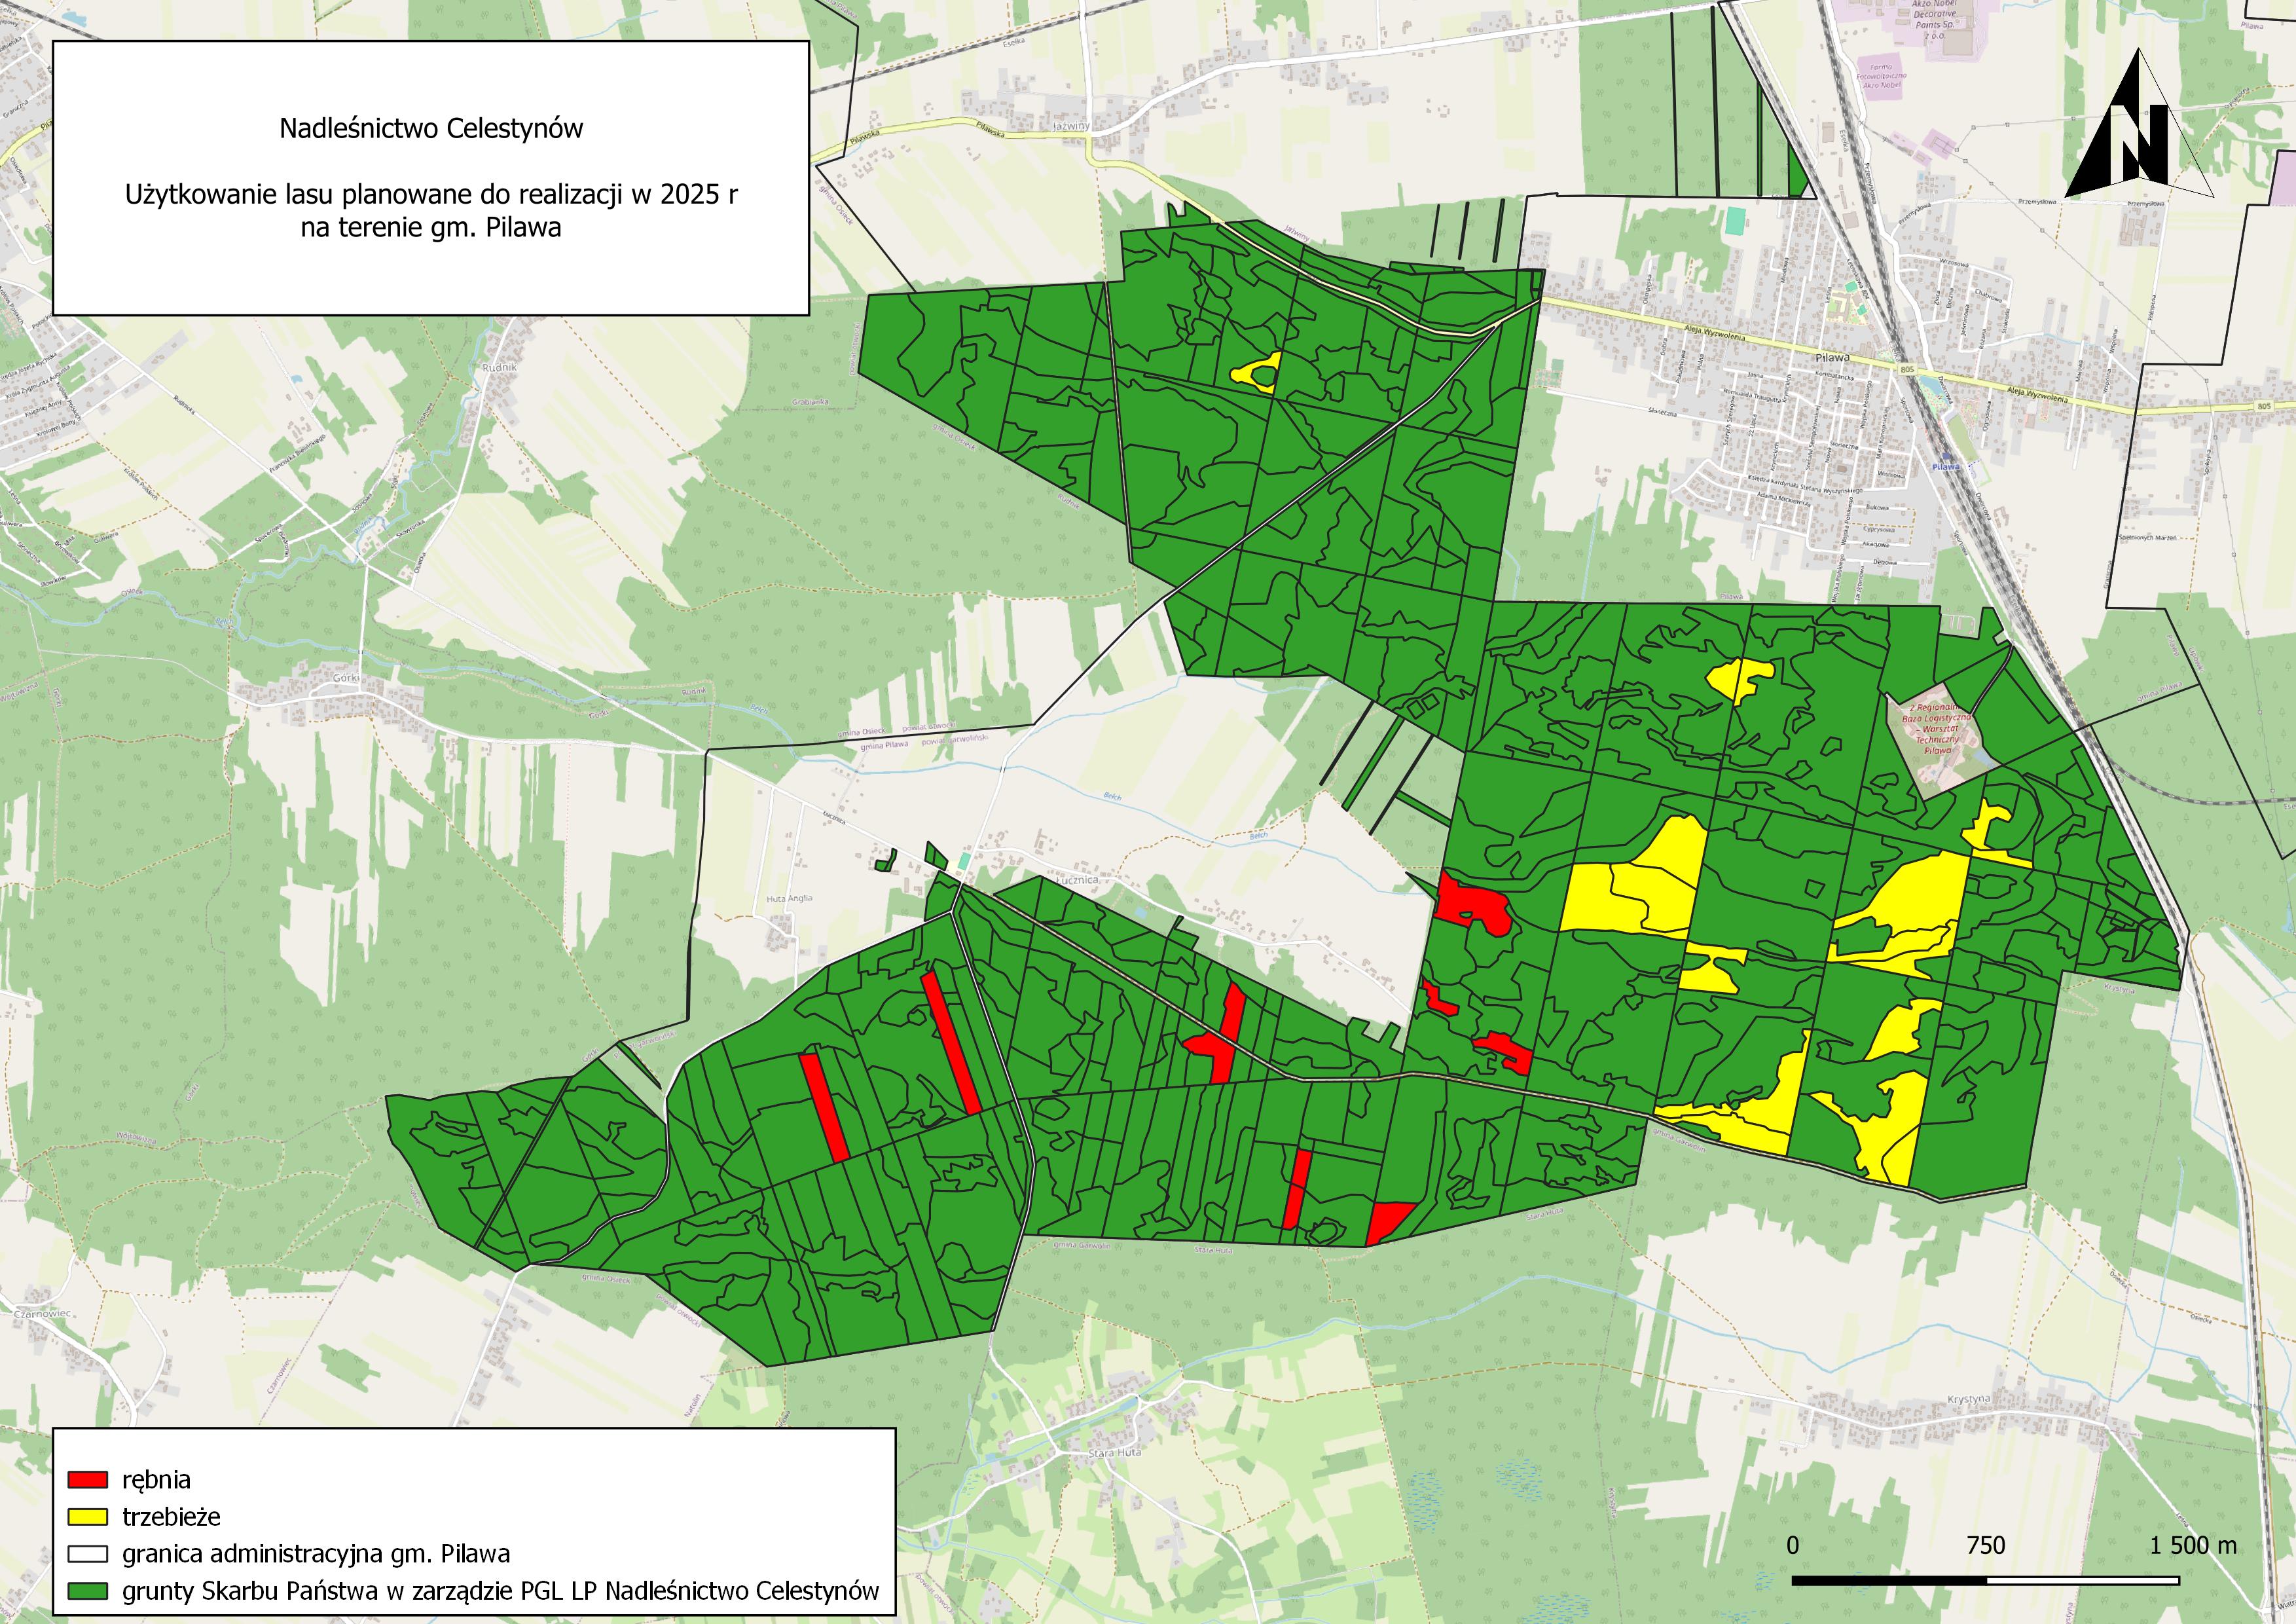Click the Stara Huta village label
2296x1624 pixels.
[1114, 1452]
